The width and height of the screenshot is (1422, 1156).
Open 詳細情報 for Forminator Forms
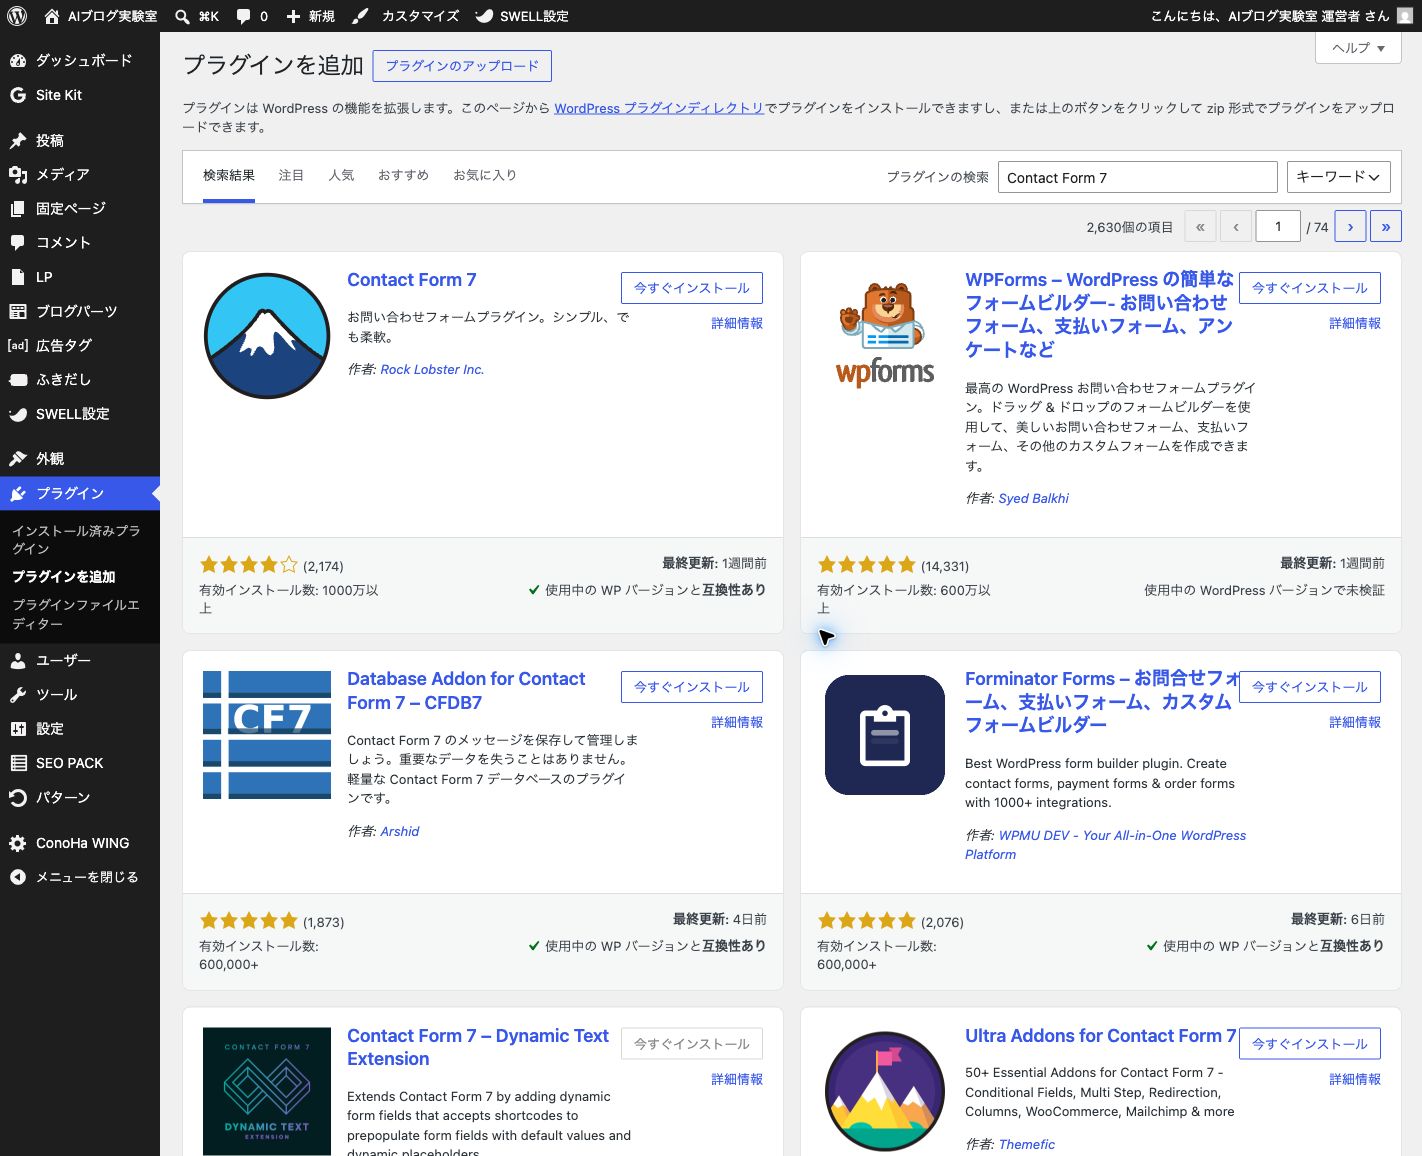coord(1355,722)
